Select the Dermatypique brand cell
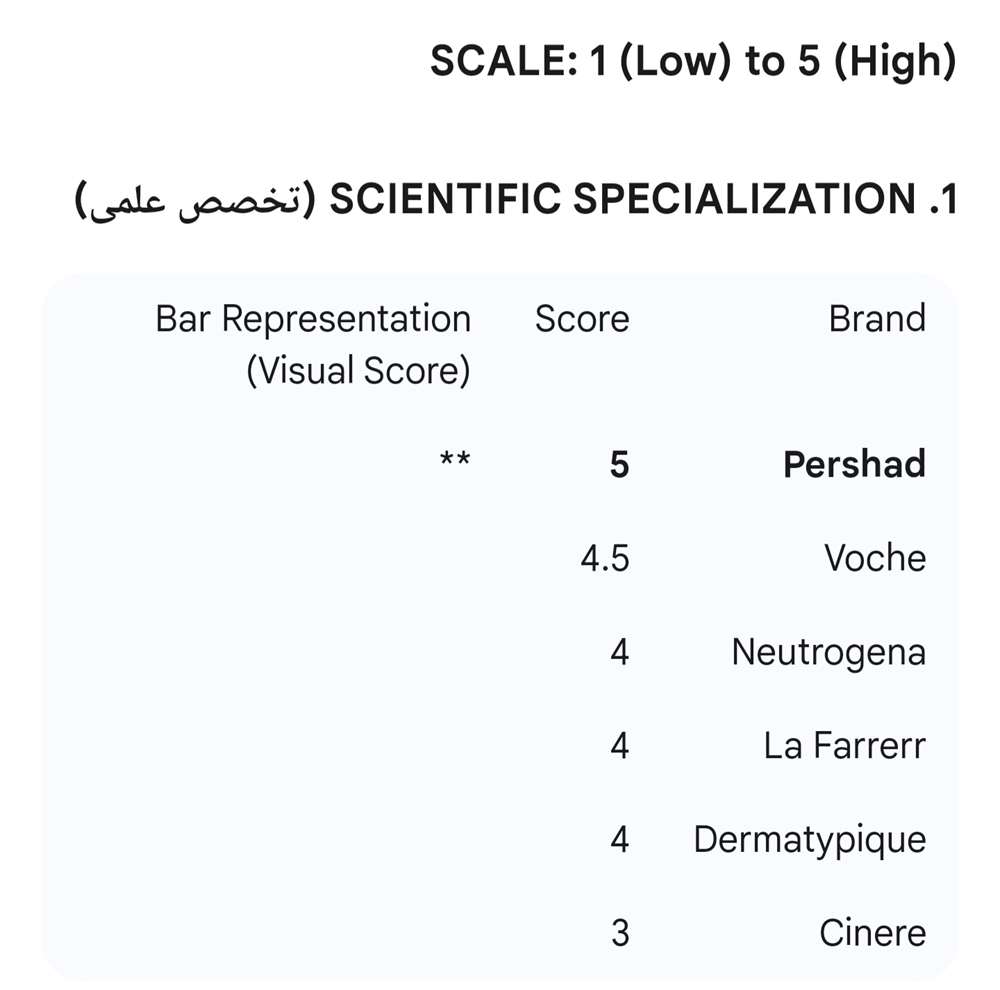 [x=809, y=839]
